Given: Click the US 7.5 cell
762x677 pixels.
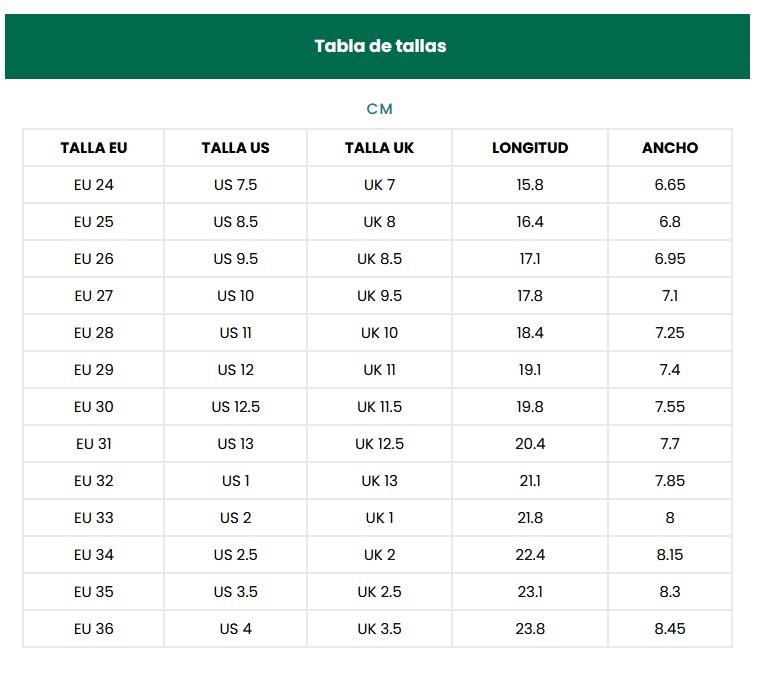Looking at the screenshot, I should click(235, 185).
